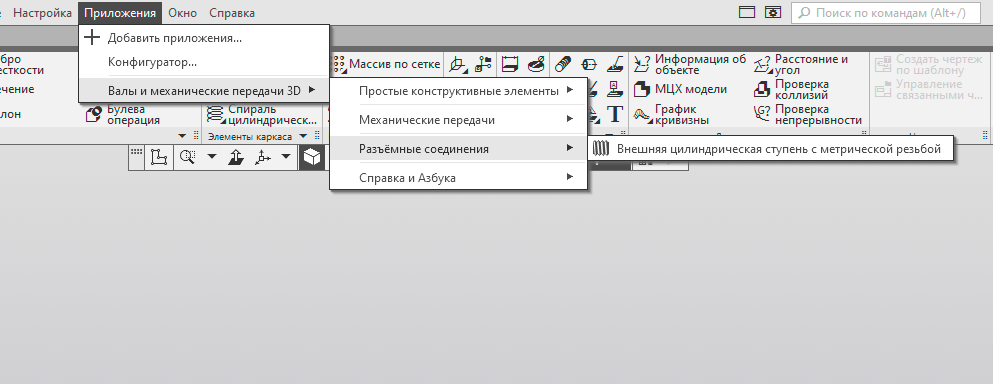This screenshot has width=993, height=384.
Task: Open the Настройка menu
Action: pos(42,13)
